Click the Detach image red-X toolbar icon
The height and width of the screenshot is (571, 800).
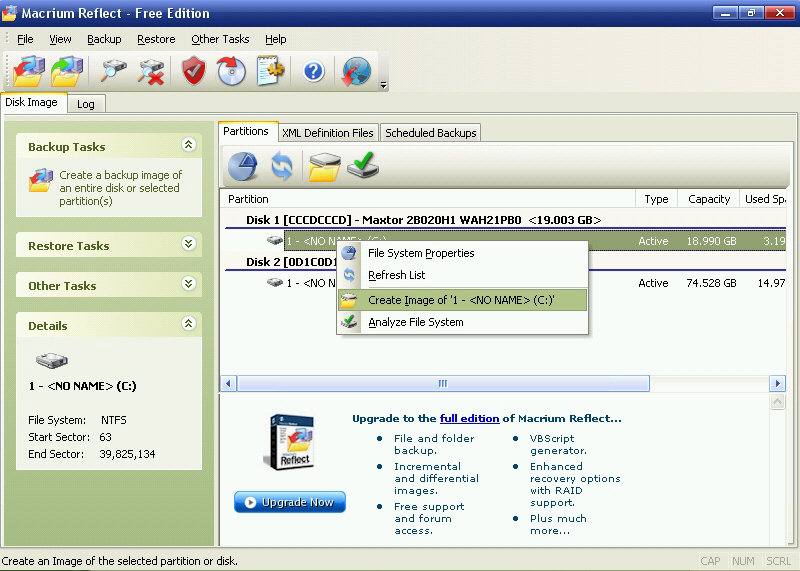tap(151, 71)
